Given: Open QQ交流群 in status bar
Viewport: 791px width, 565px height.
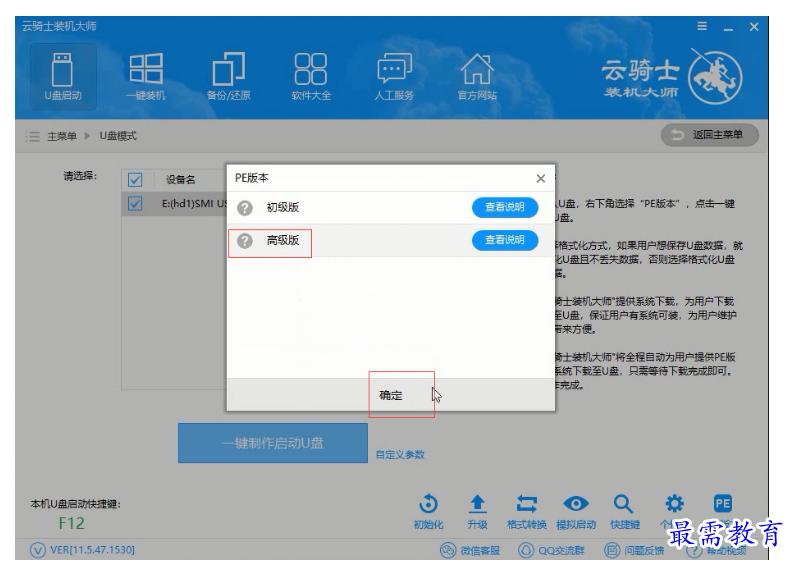Looking at the screenshot, I should tap(551, 550).
